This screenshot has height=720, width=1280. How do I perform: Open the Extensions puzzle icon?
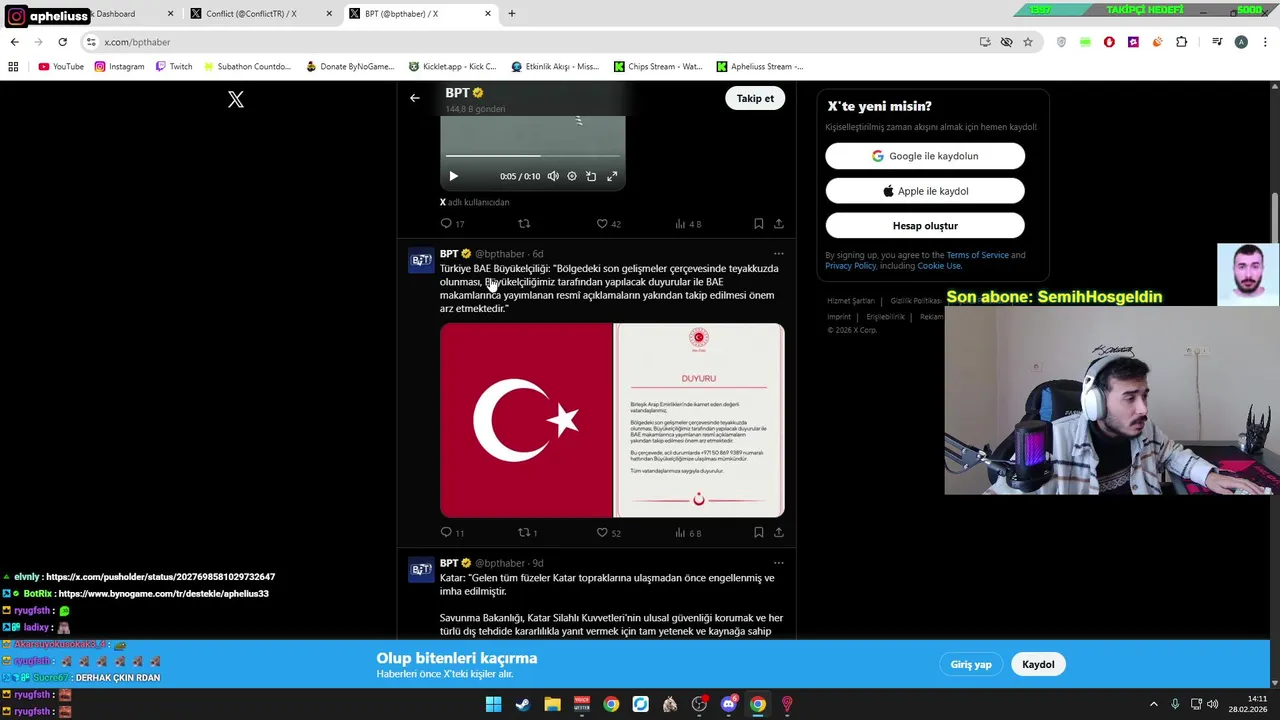point(1182,42)
